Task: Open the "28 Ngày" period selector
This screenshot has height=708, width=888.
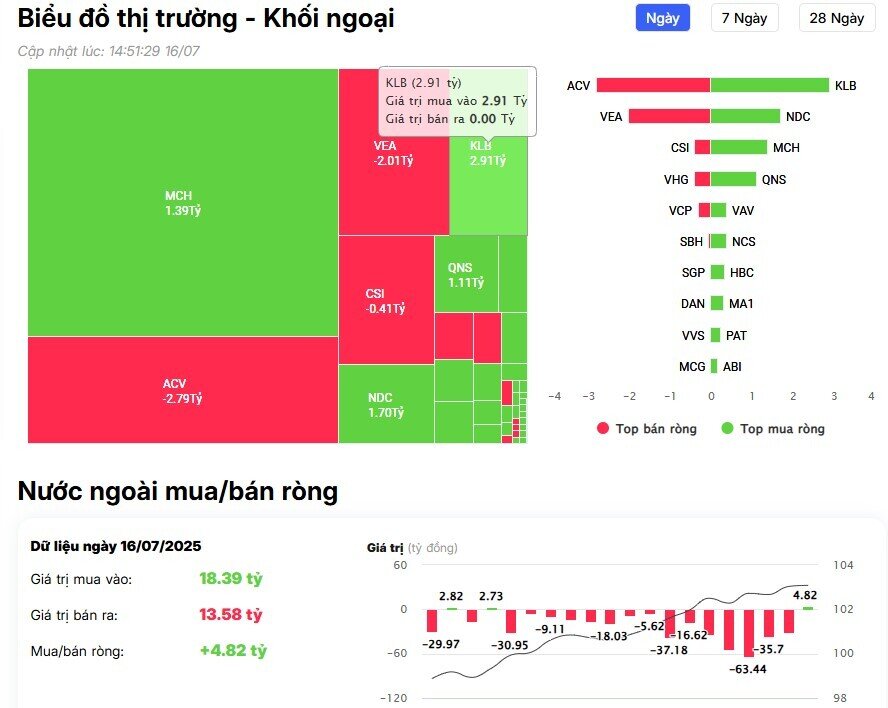Action: (835, 18)
